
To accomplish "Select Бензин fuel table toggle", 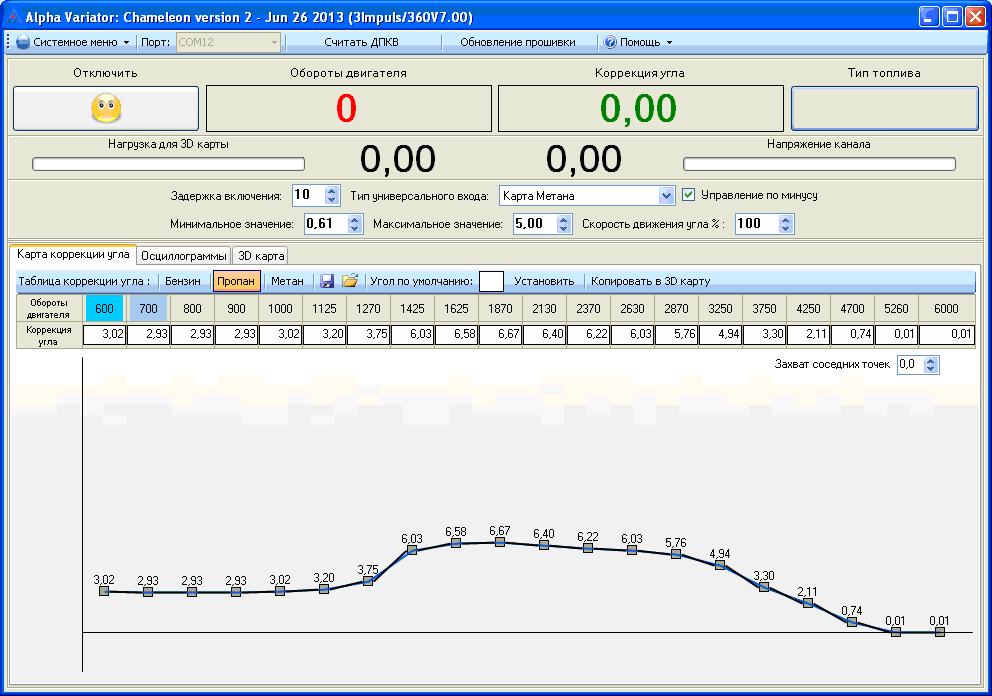I will click(182, 282).
